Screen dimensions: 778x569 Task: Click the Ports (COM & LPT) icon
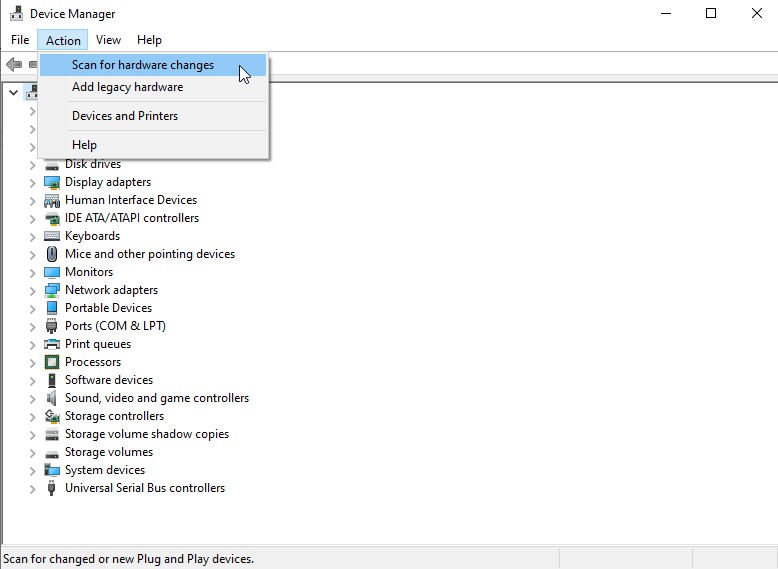tap(52, 326)
